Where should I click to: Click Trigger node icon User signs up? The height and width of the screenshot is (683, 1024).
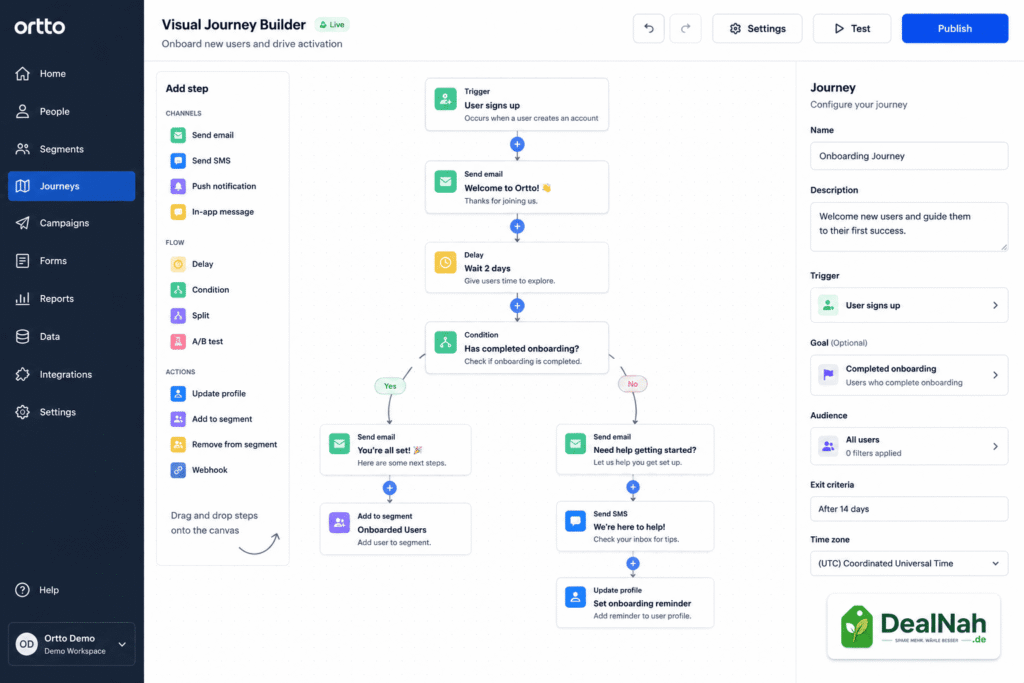click(x=445, y=99)
